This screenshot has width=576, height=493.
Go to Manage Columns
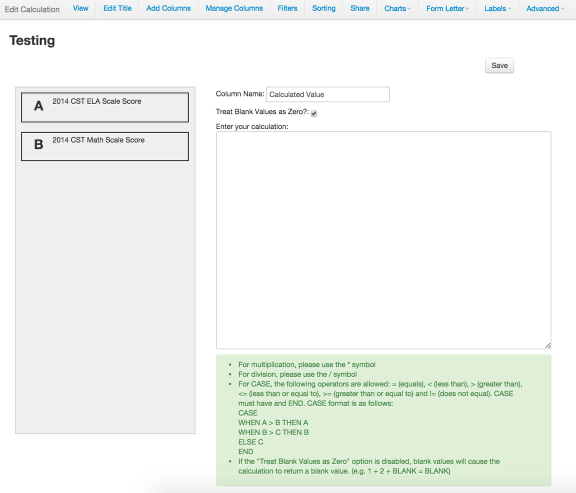point(234,8)
